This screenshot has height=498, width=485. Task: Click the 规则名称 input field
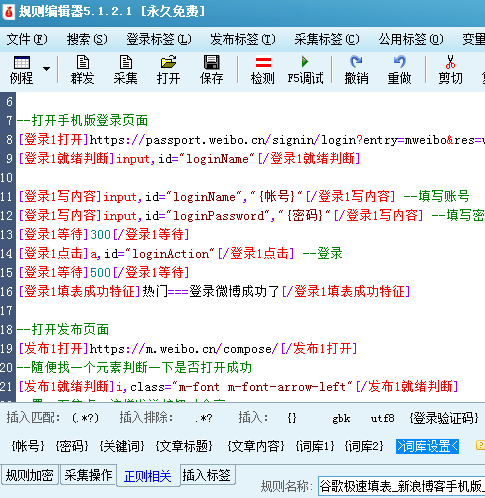coord(401,486)
